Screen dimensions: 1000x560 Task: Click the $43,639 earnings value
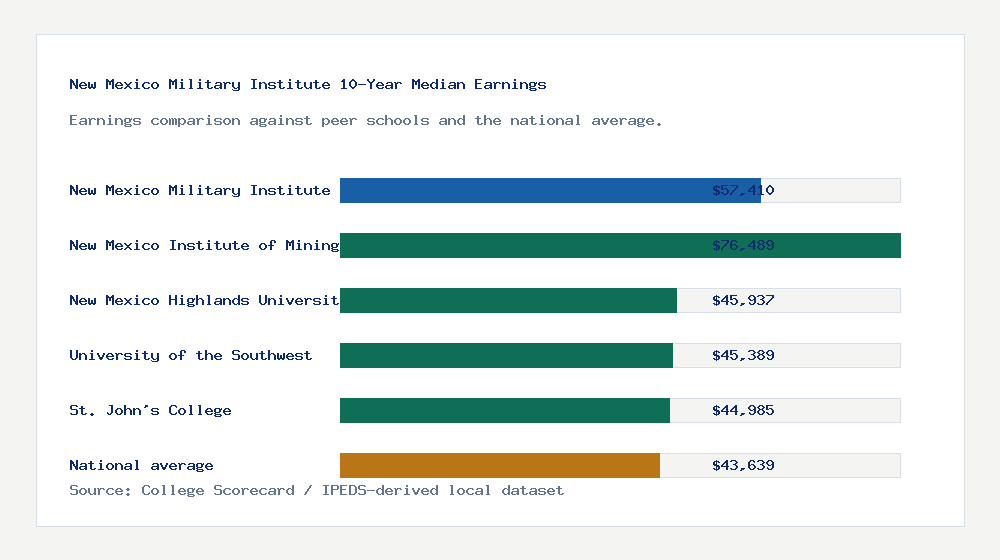tap(743, 465)
